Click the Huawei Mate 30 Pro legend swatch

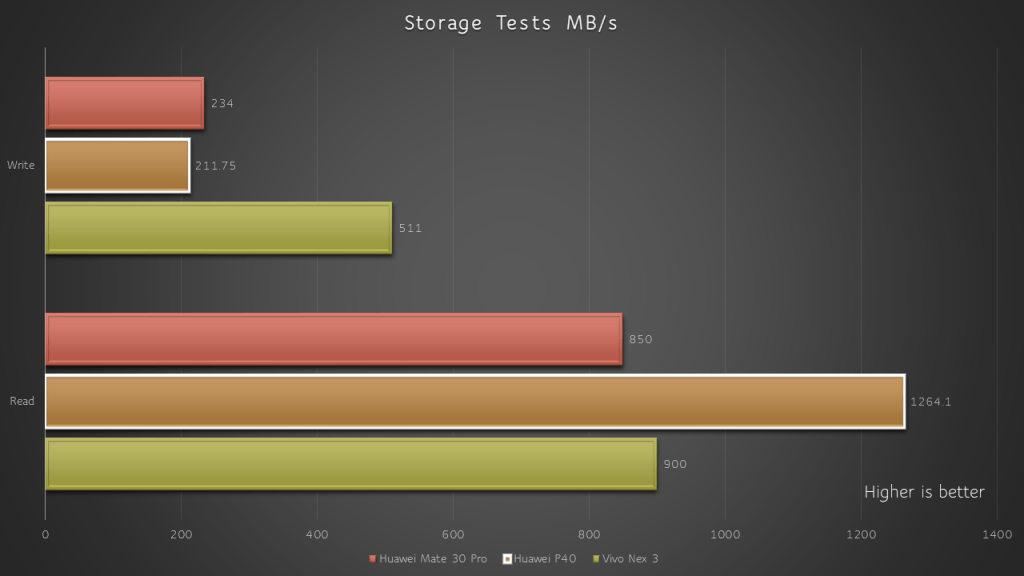tap(372, 559)
